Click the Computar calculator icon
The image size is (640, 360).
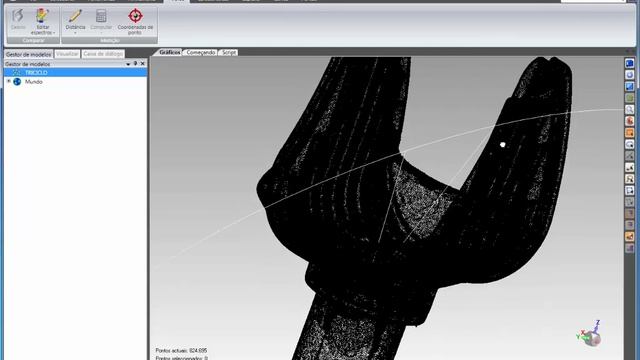[101, 16]
